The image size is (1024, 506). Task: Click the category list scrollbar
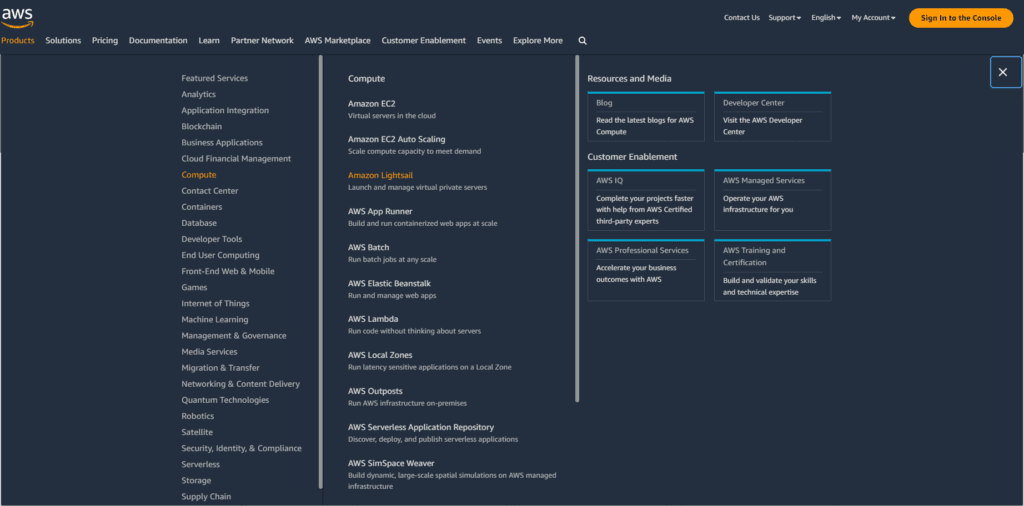pyautogui.click(x=321, y=272)
